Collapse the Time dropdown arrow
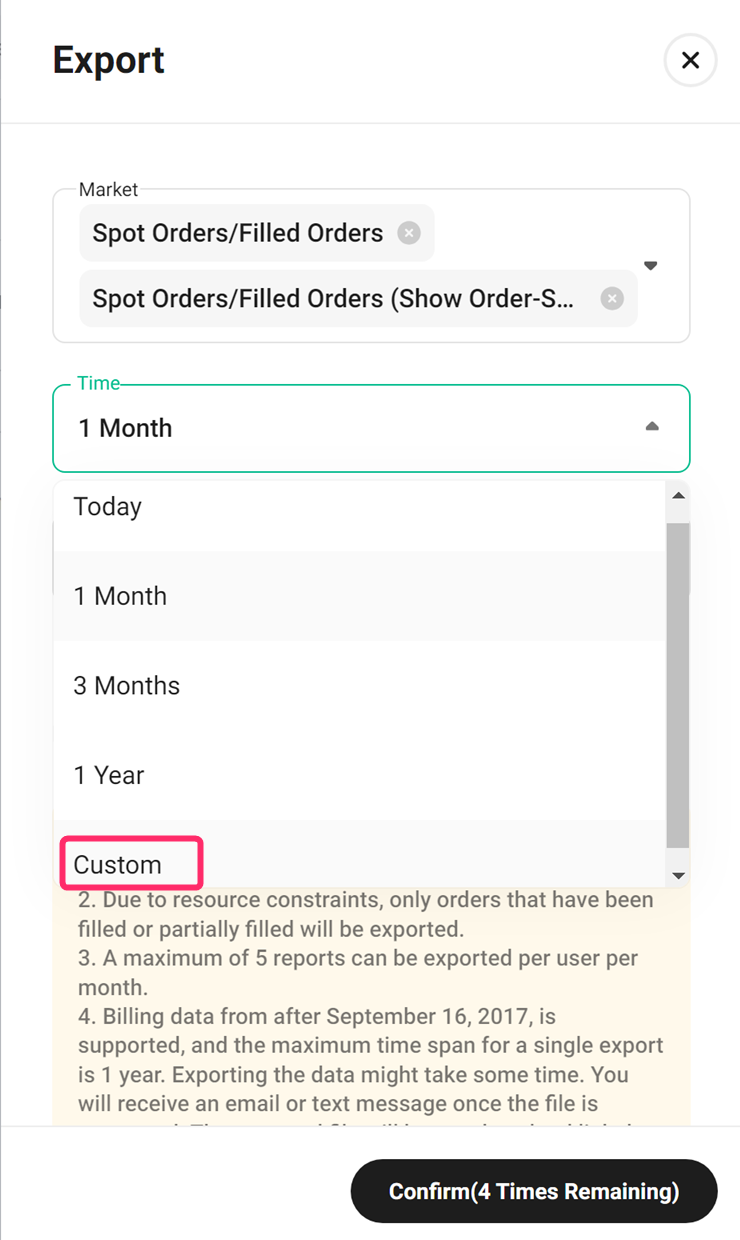 [652, 427]
